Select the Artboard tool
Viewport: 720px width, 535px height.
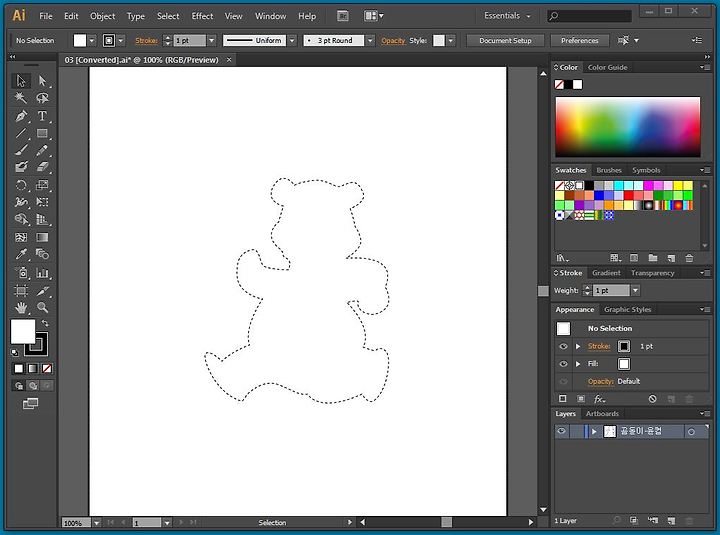click(21, 290)
